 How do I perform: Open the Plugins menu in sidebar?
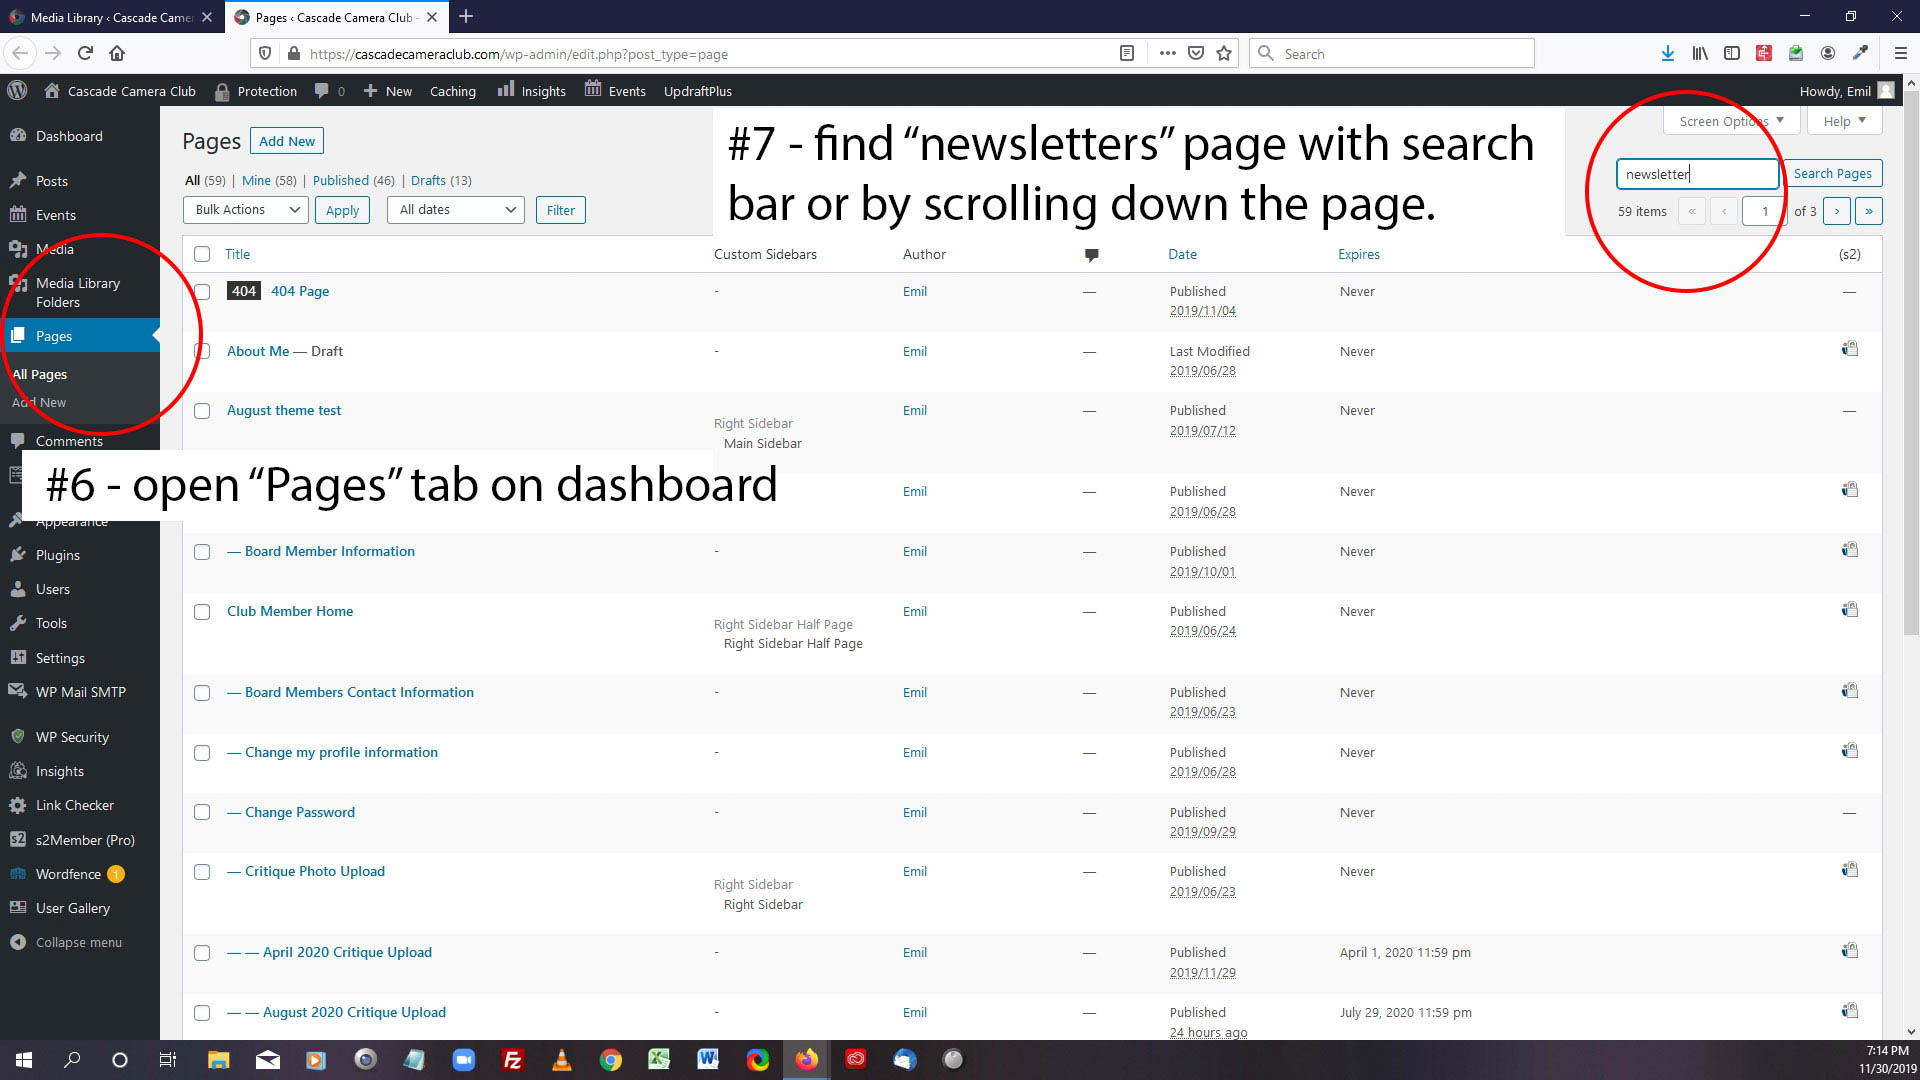[x=57, y=555]
